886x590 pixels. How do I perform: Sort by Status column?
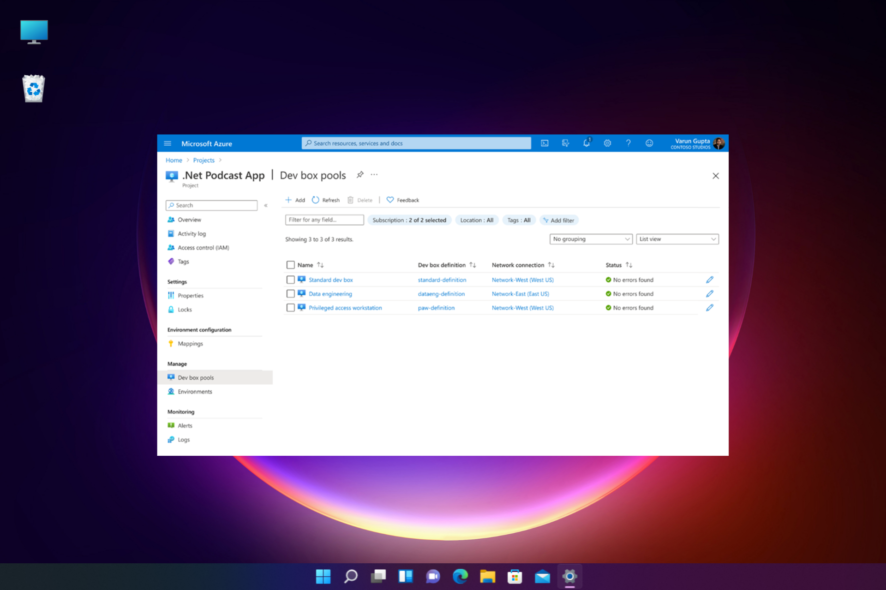[629, 265]
